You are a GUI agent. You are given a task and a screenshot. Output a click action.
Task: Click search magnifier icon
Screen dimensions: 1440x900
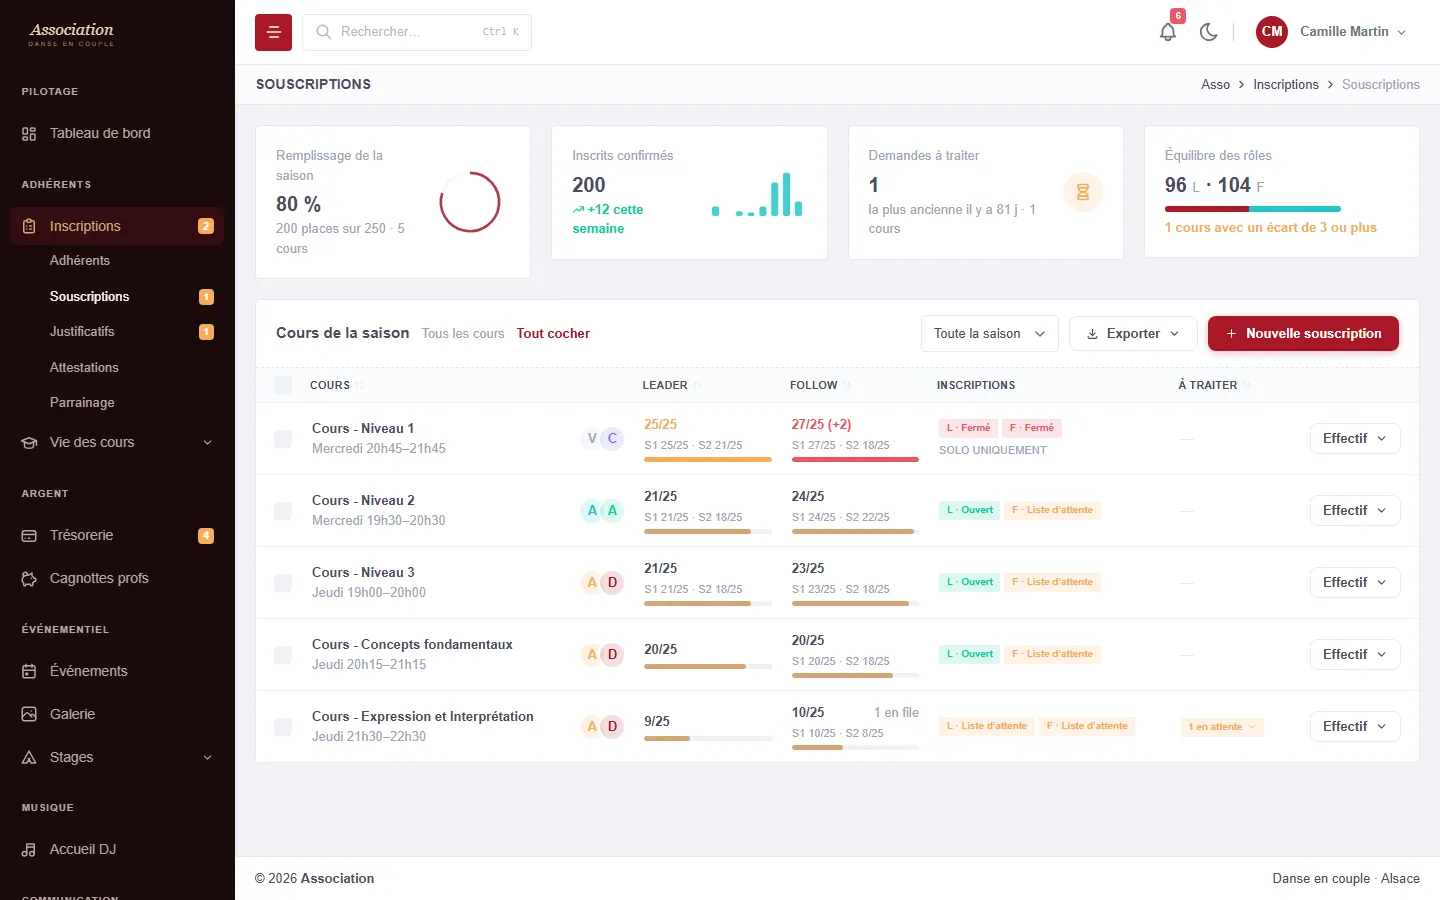[x=324, y=32]
